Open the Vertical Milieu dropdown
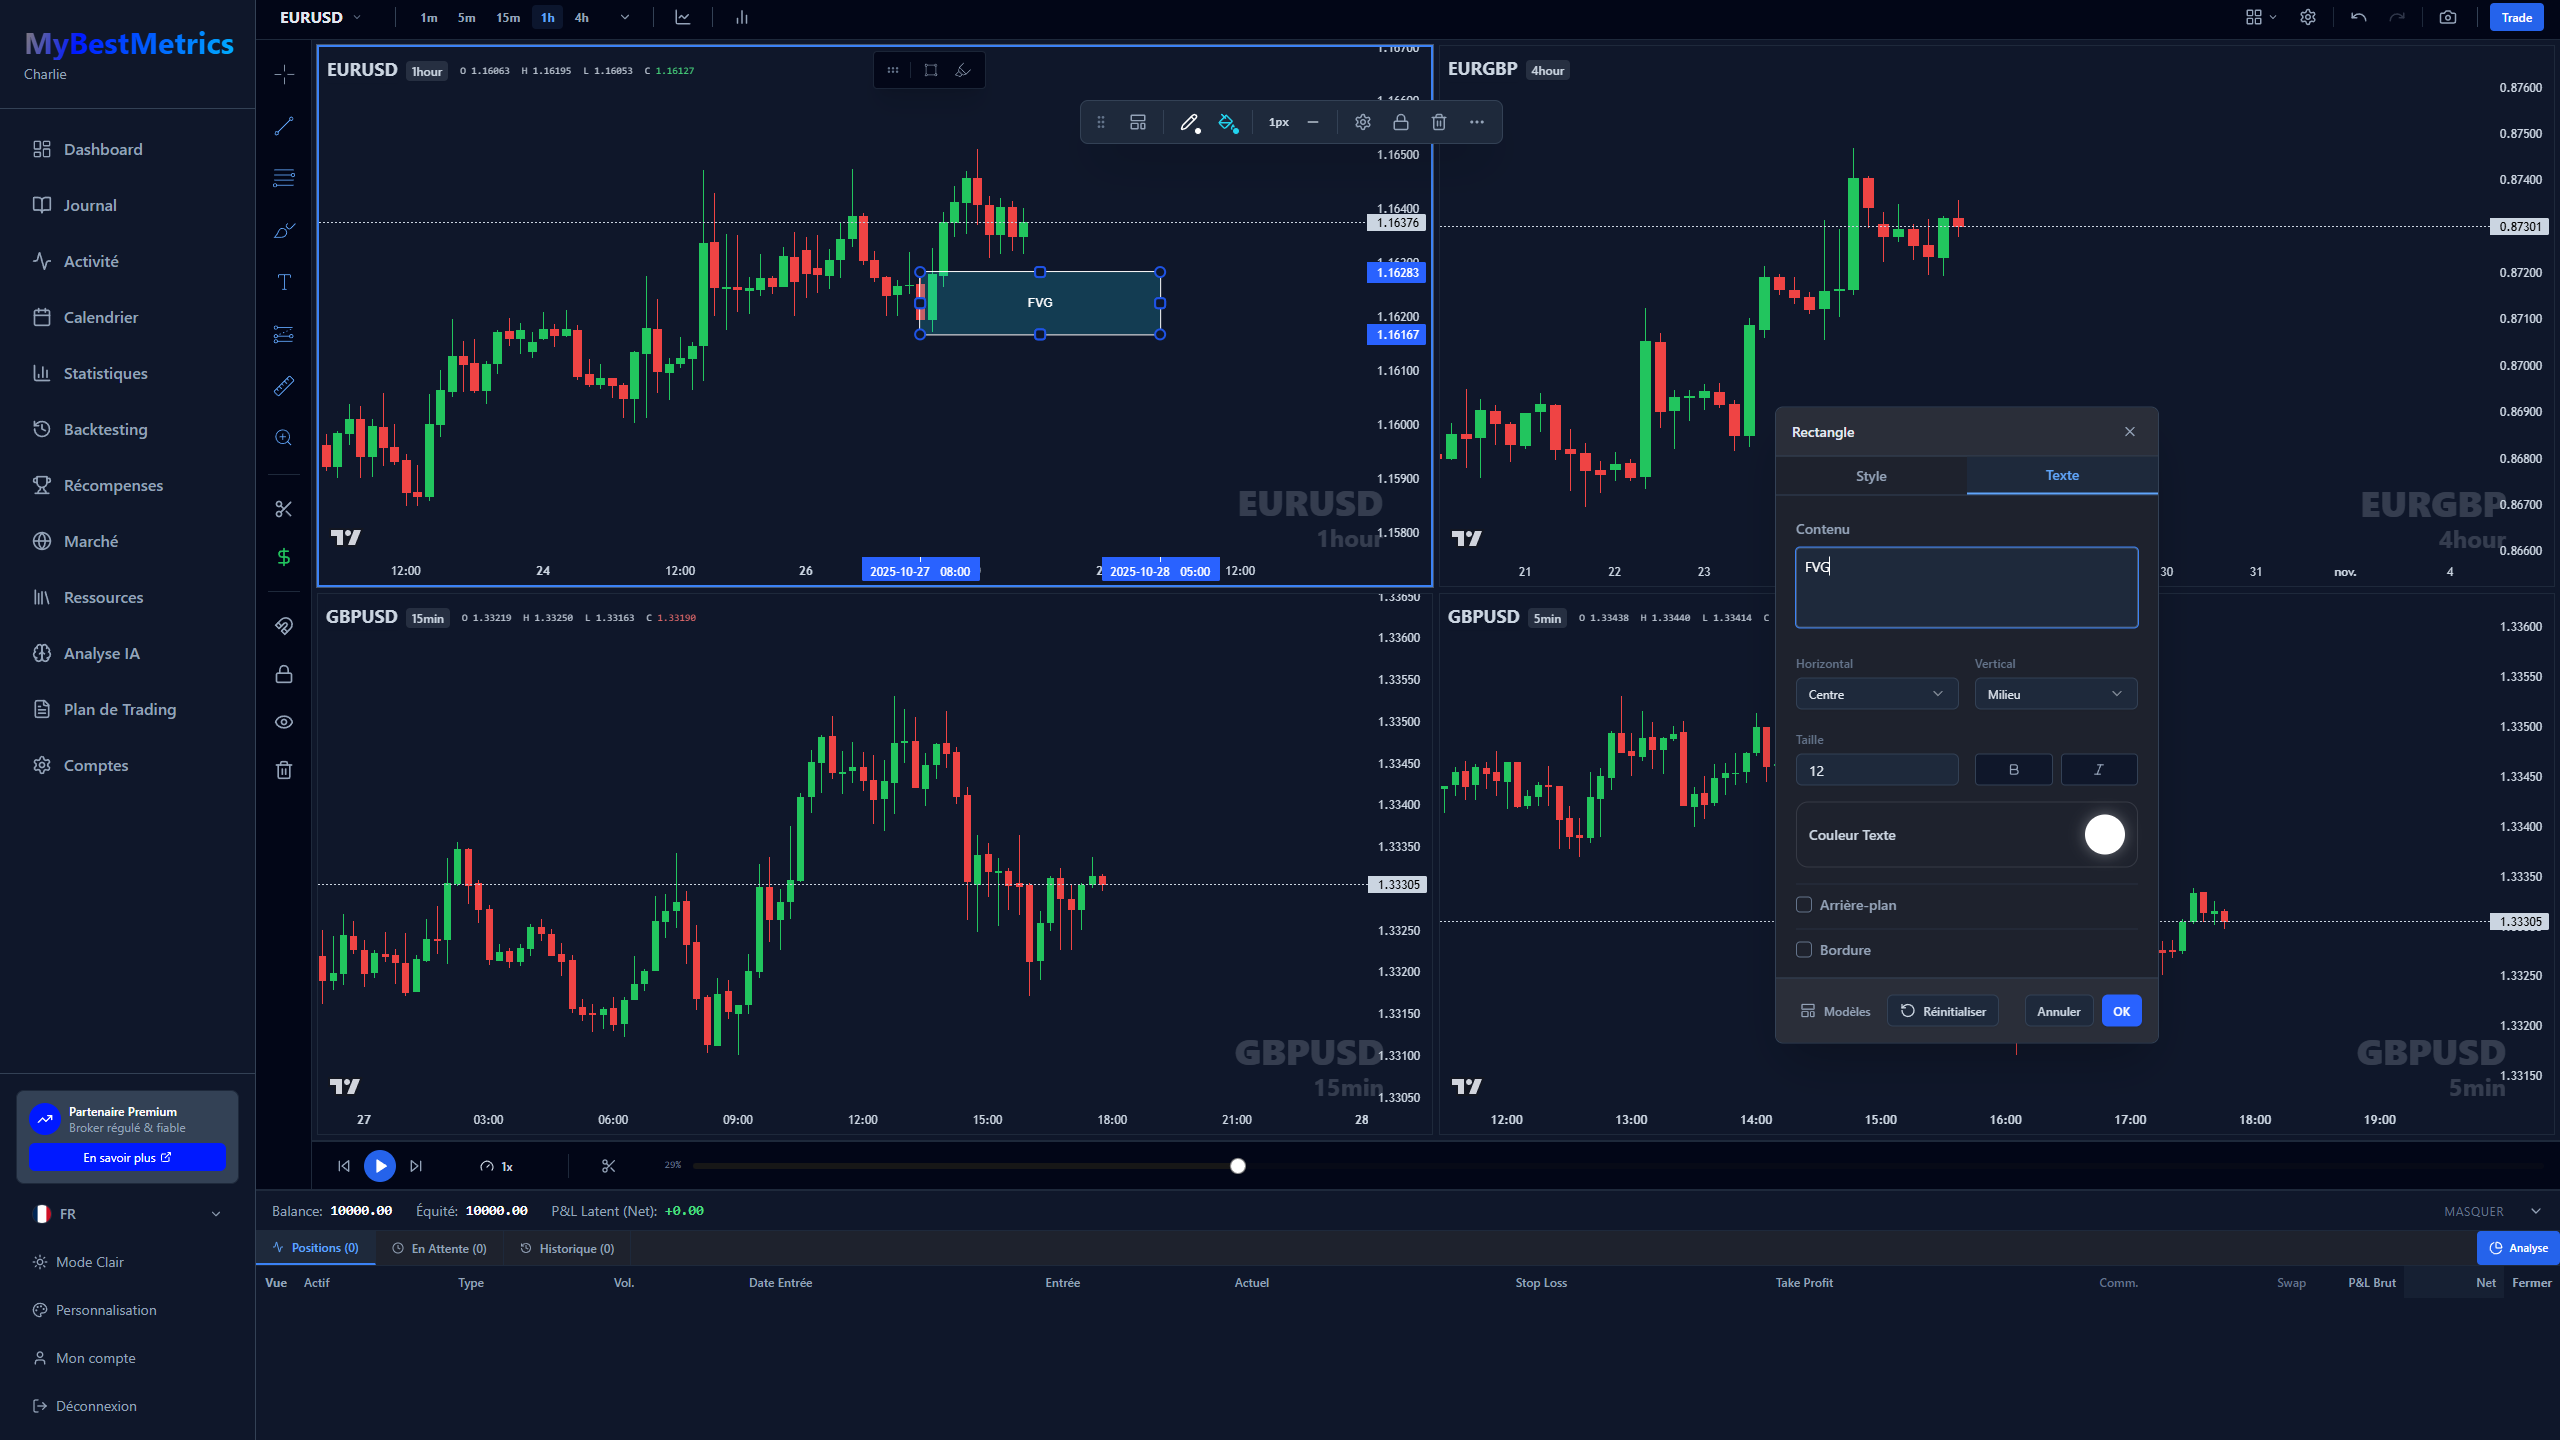The width and height of the screenshot is (2560, 1440). pyautogui.click(x=2056, y=694)
